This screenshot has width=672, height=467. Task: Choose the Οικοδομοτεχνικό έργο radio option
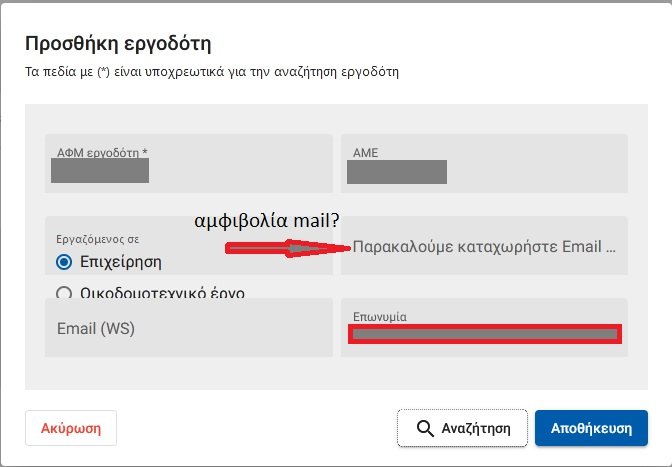click(x=64, y=294)
